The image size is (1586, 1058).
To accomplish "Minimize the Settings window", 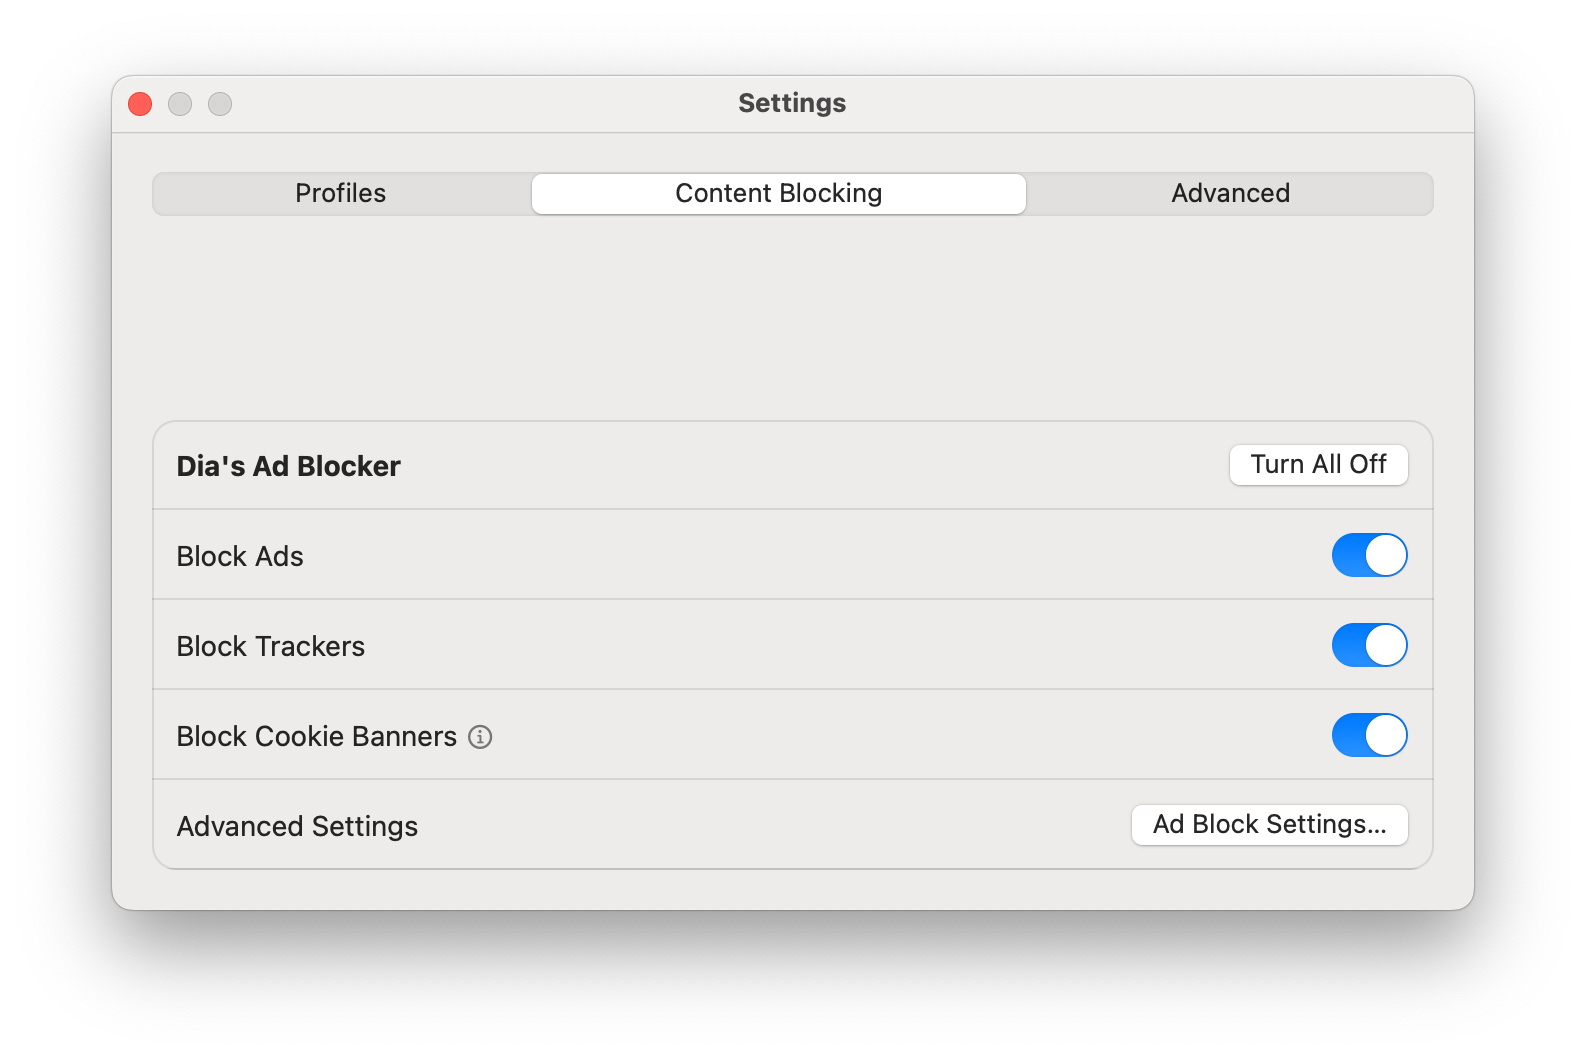I will point(180,104).
